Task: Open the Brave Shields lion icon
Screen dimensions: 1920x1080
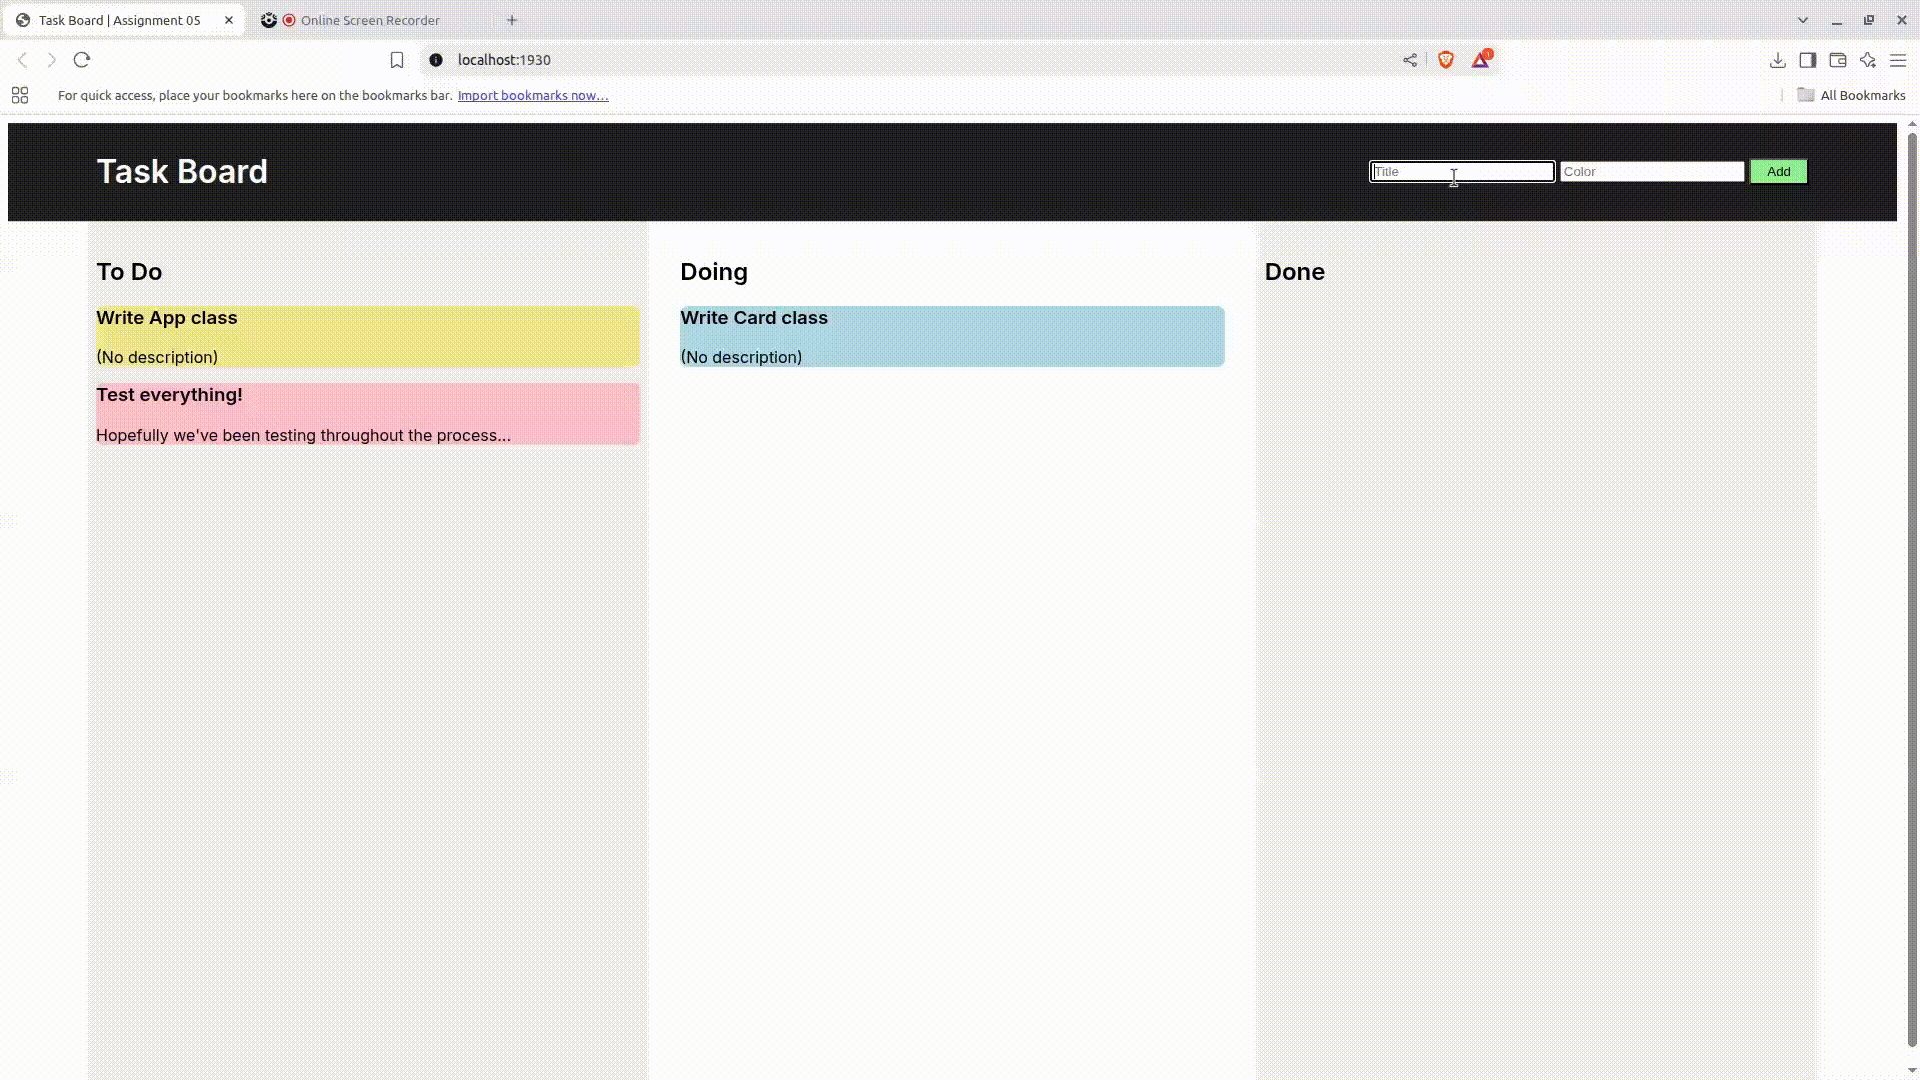Action: point(1445,60)
